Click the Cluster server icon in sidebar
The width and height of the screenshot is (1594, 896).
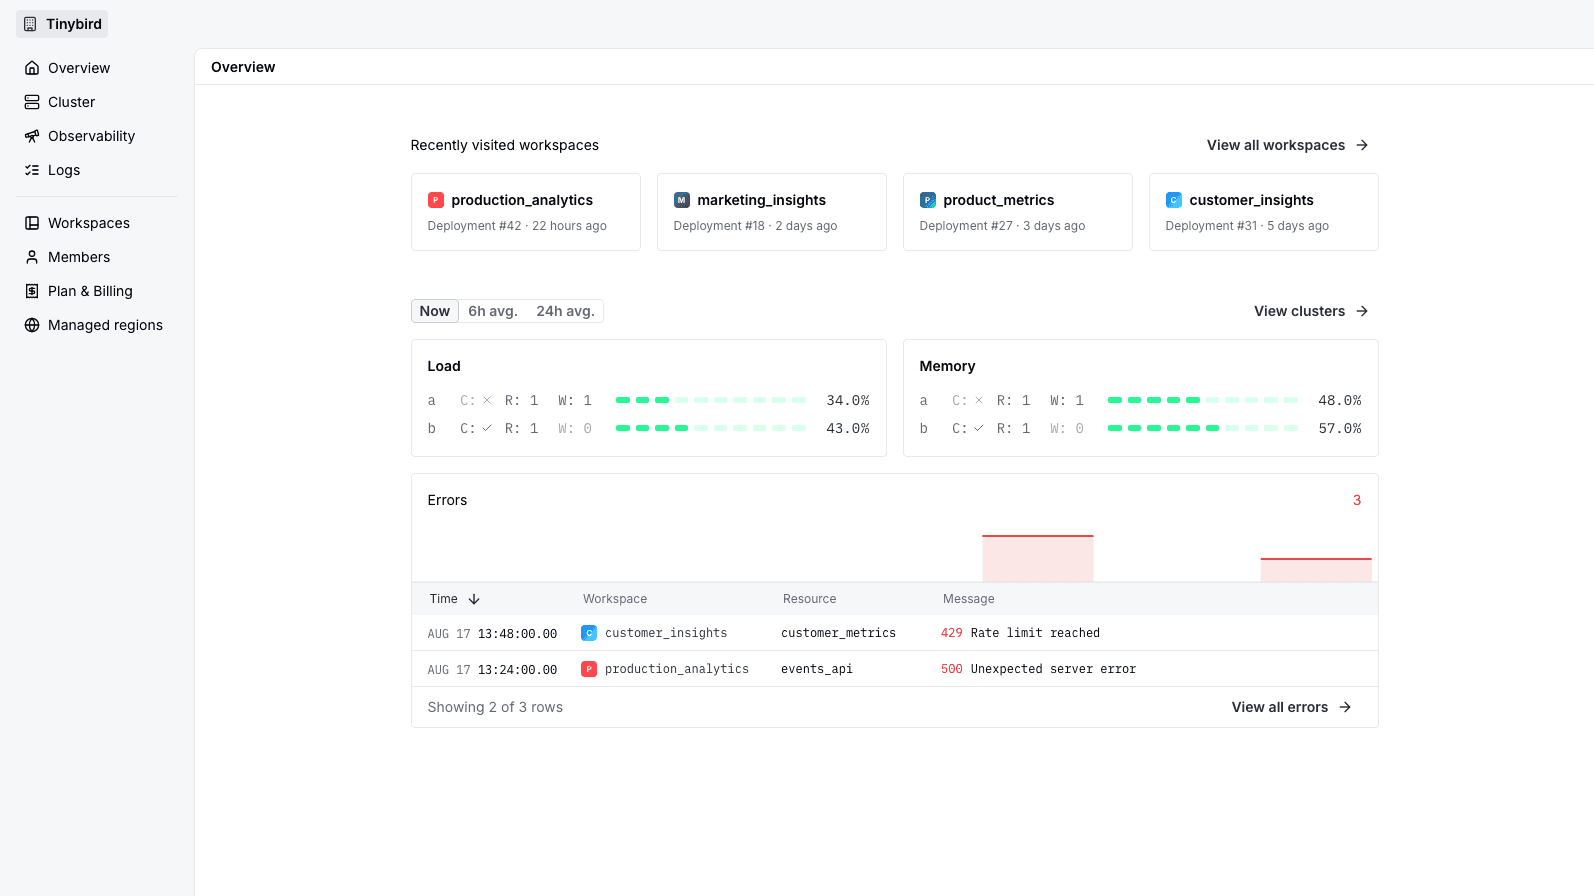[32, 102]
